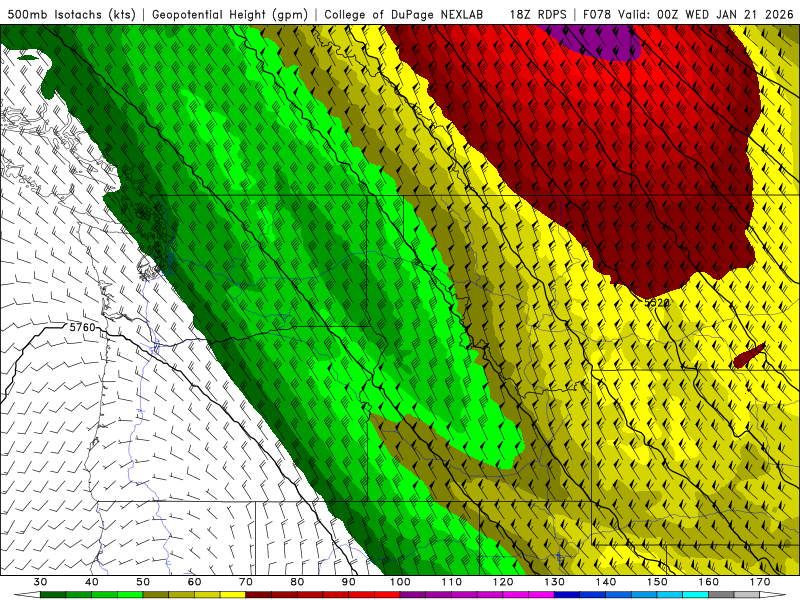Select the bright red 95-100 kt legend swatch

(x=387, y=595)
